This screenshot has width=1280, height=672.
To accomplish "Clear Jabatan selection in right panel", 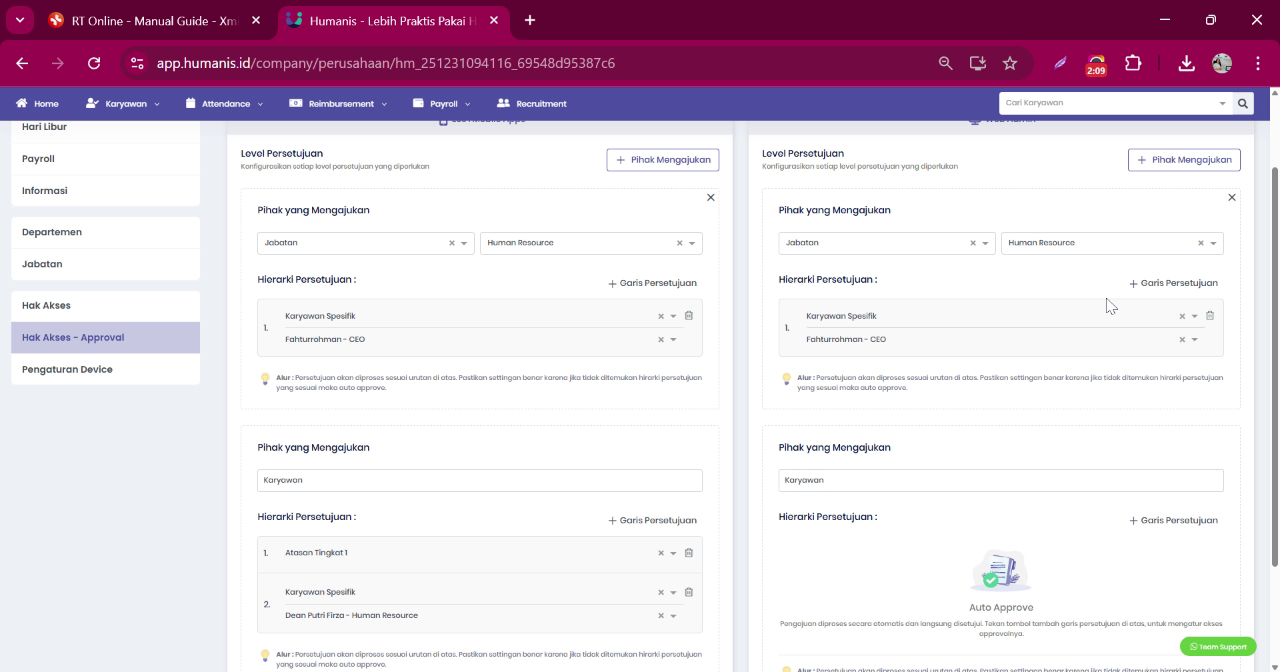I will pyautogui.click(x=973, y=243).
